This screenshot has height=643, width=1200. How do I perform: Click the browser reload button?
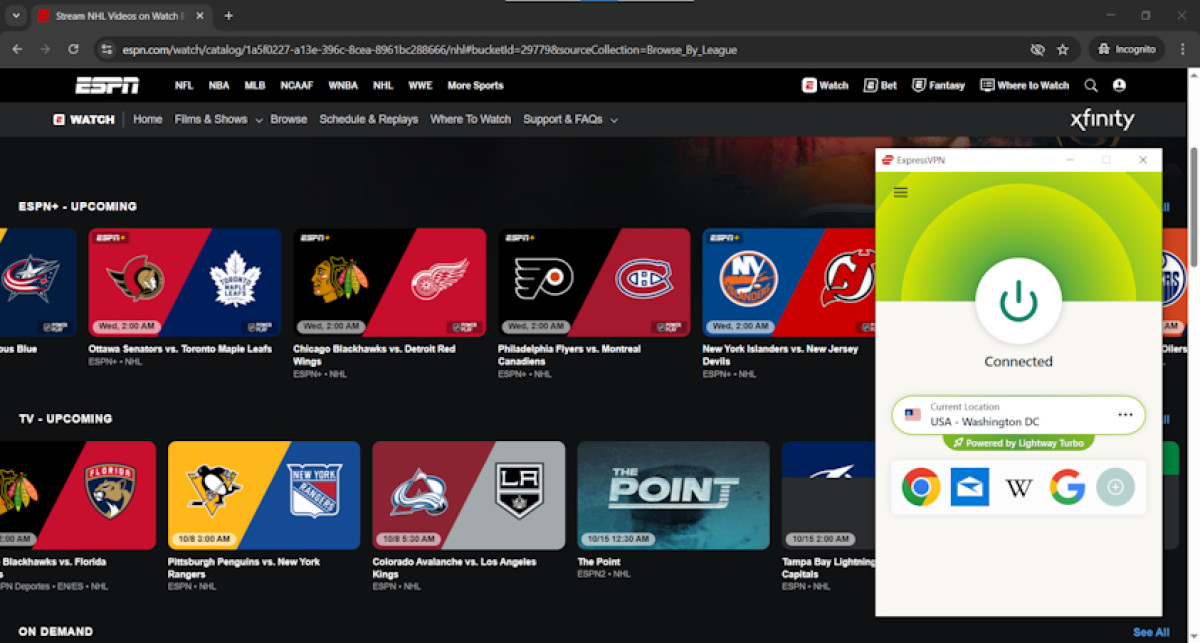[x=73, y=49]
